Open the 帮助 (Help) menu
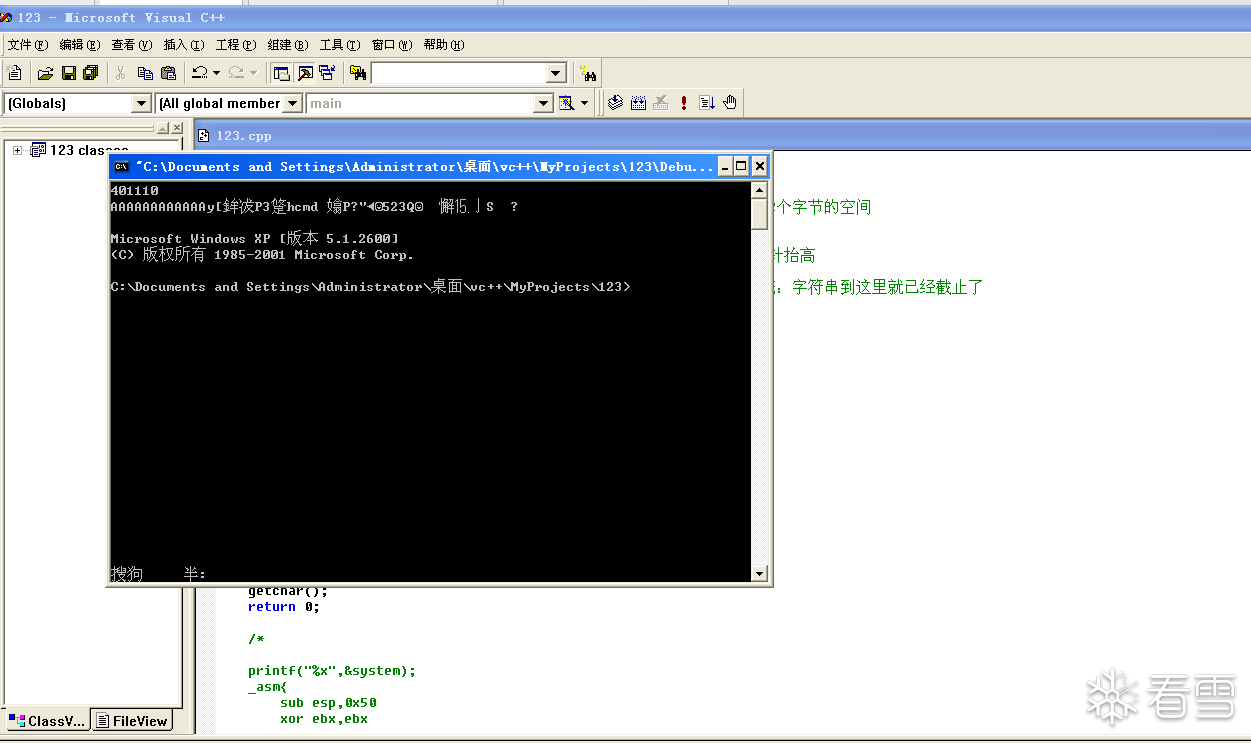This screenshot has height=743, width=1251. click(x=444, y=45)
